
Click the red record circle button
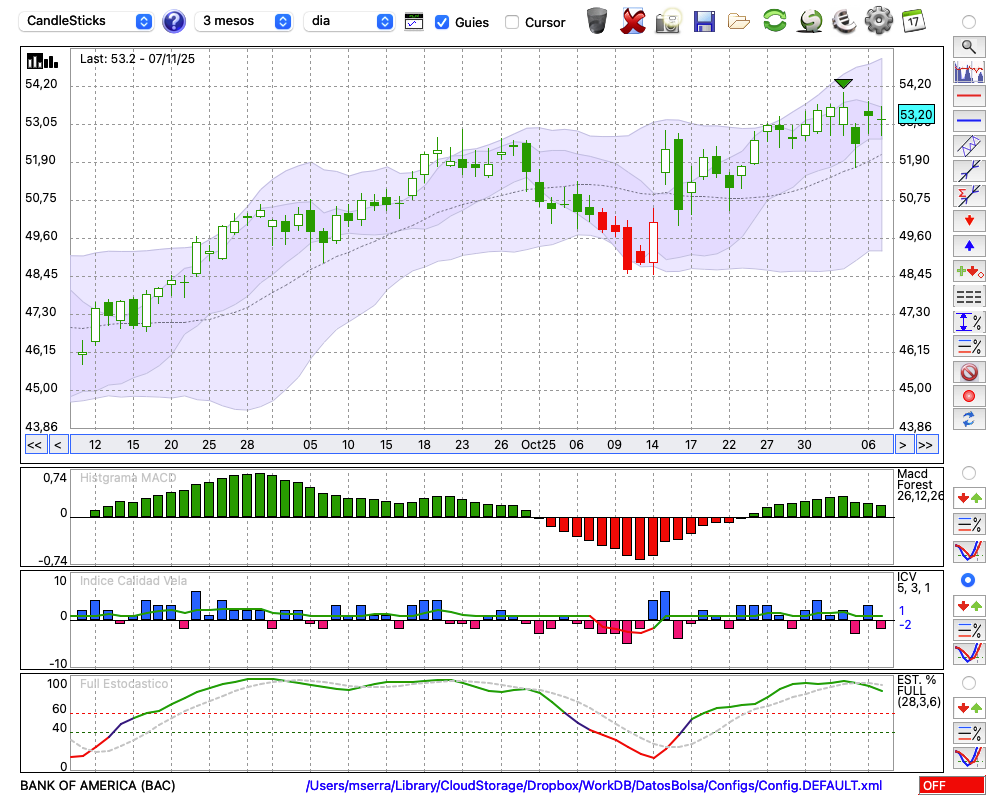(x=969, y=396)
